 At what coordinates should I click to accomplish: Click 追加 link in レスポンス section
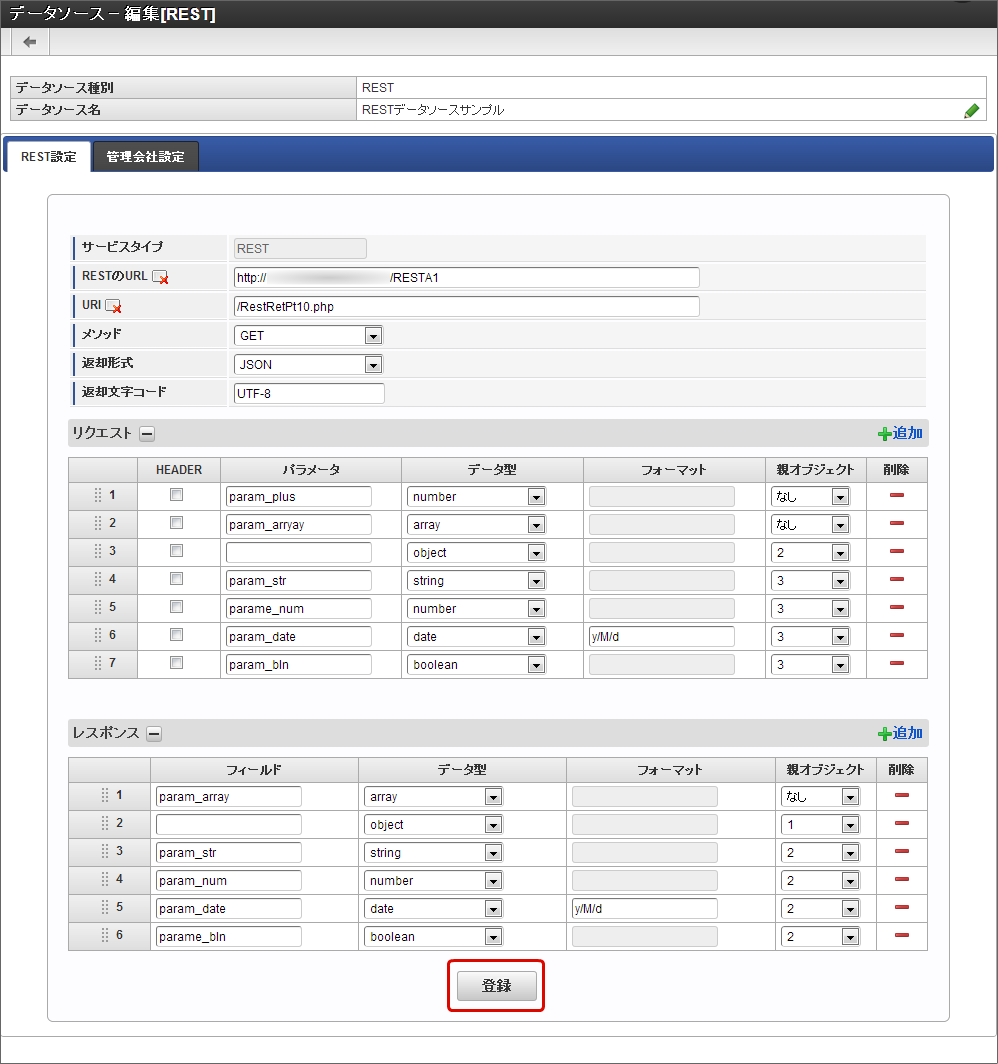900,733
